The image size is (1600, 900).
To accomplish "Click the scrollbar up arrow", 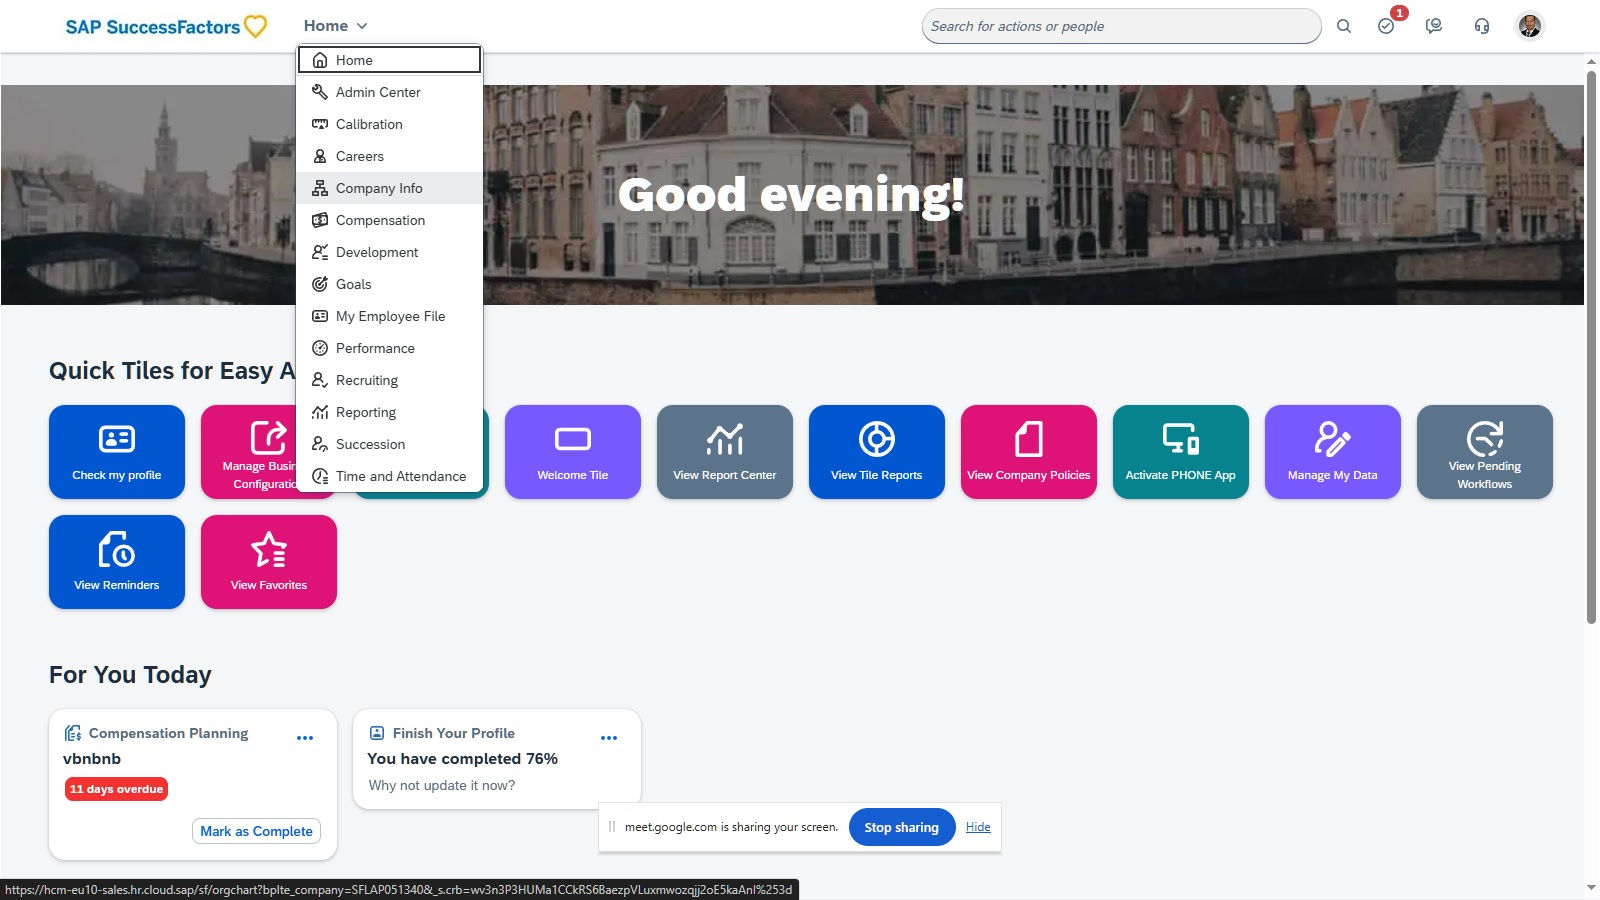I will click(x=1591, y=62).
